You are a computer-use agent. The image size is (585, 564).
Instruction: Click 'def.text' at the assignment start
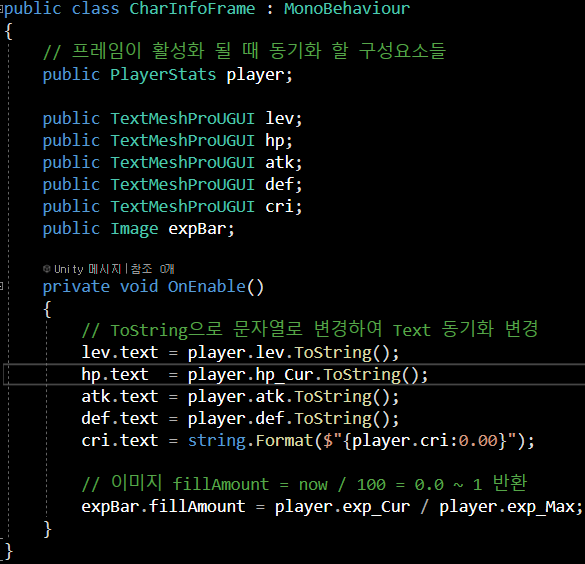(x=120, y=418)
